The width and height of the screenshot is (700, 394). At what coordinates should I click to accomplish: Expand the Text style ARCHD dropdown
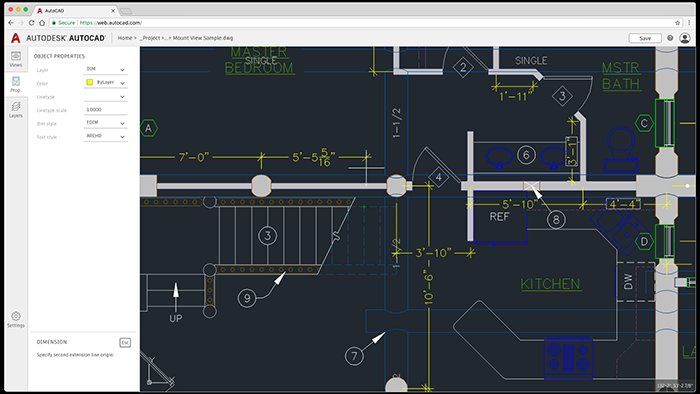point(105,136)
